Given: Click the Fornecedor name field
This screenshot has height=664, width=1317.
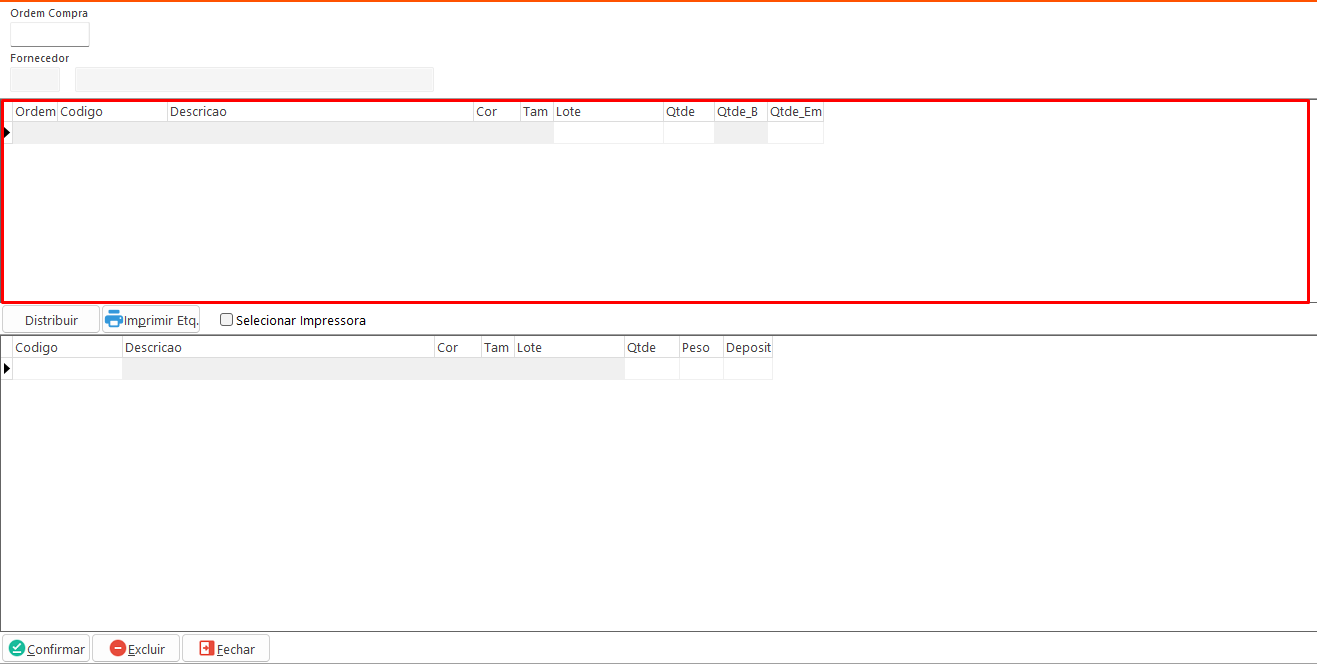Looking at the screenshot, I should (x=254, y=80).
